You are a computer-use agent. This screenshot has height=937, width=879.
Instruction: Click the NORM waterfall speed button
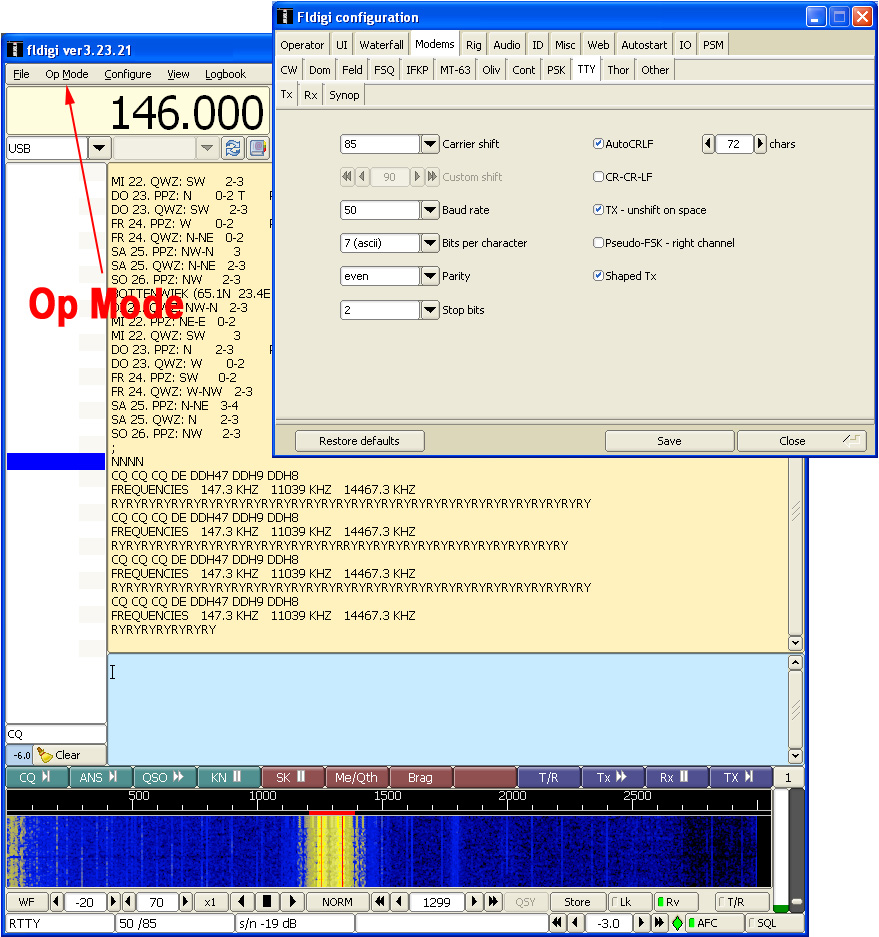click(x=337, y=901)
